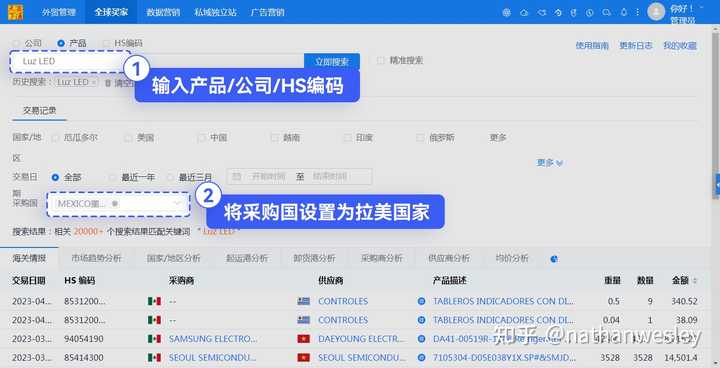This screenshot has width=720, height=368.
Task: Open the globe language icon in header
Action: coord(506,12)
